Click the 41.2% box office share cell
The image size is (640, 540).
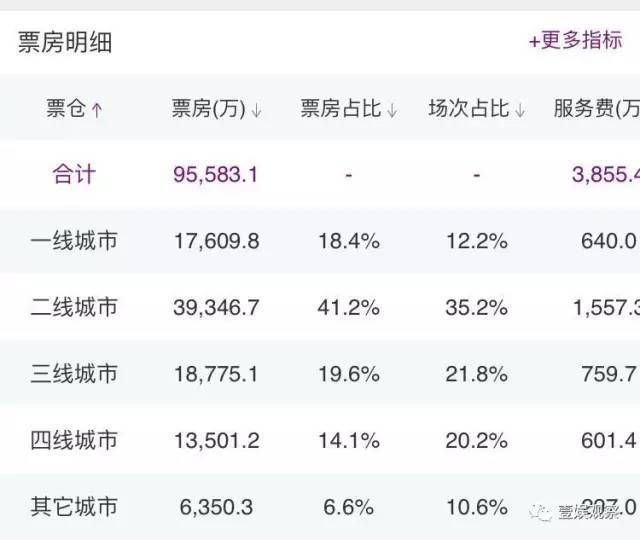(349, 307)
